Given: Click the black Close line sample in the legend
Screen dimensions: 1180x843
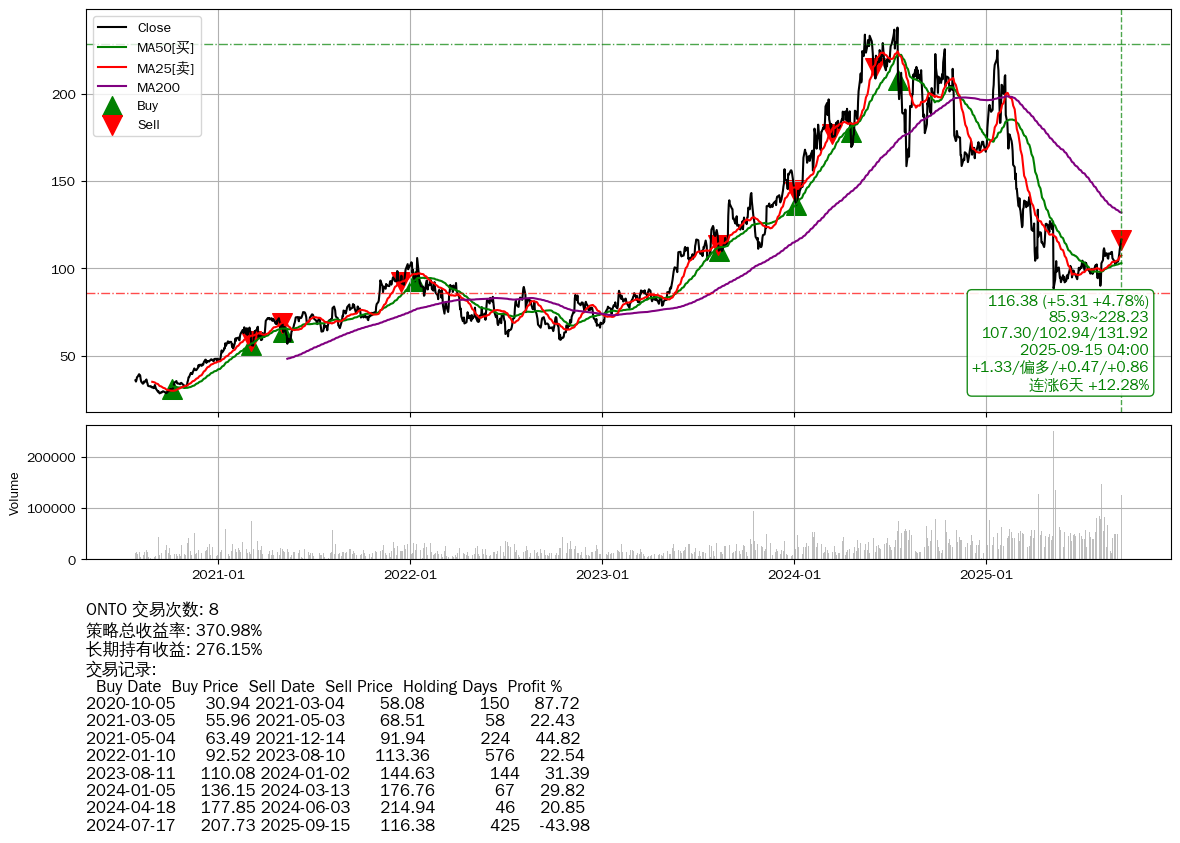Looking at the screenshot, I should [113, 28].
